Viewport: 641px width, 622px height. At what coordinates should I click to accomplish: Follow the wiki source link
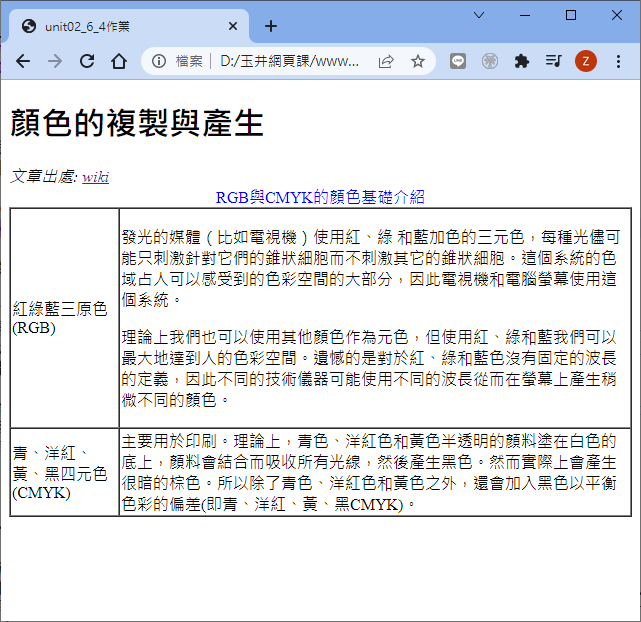[x=95, y=177]
